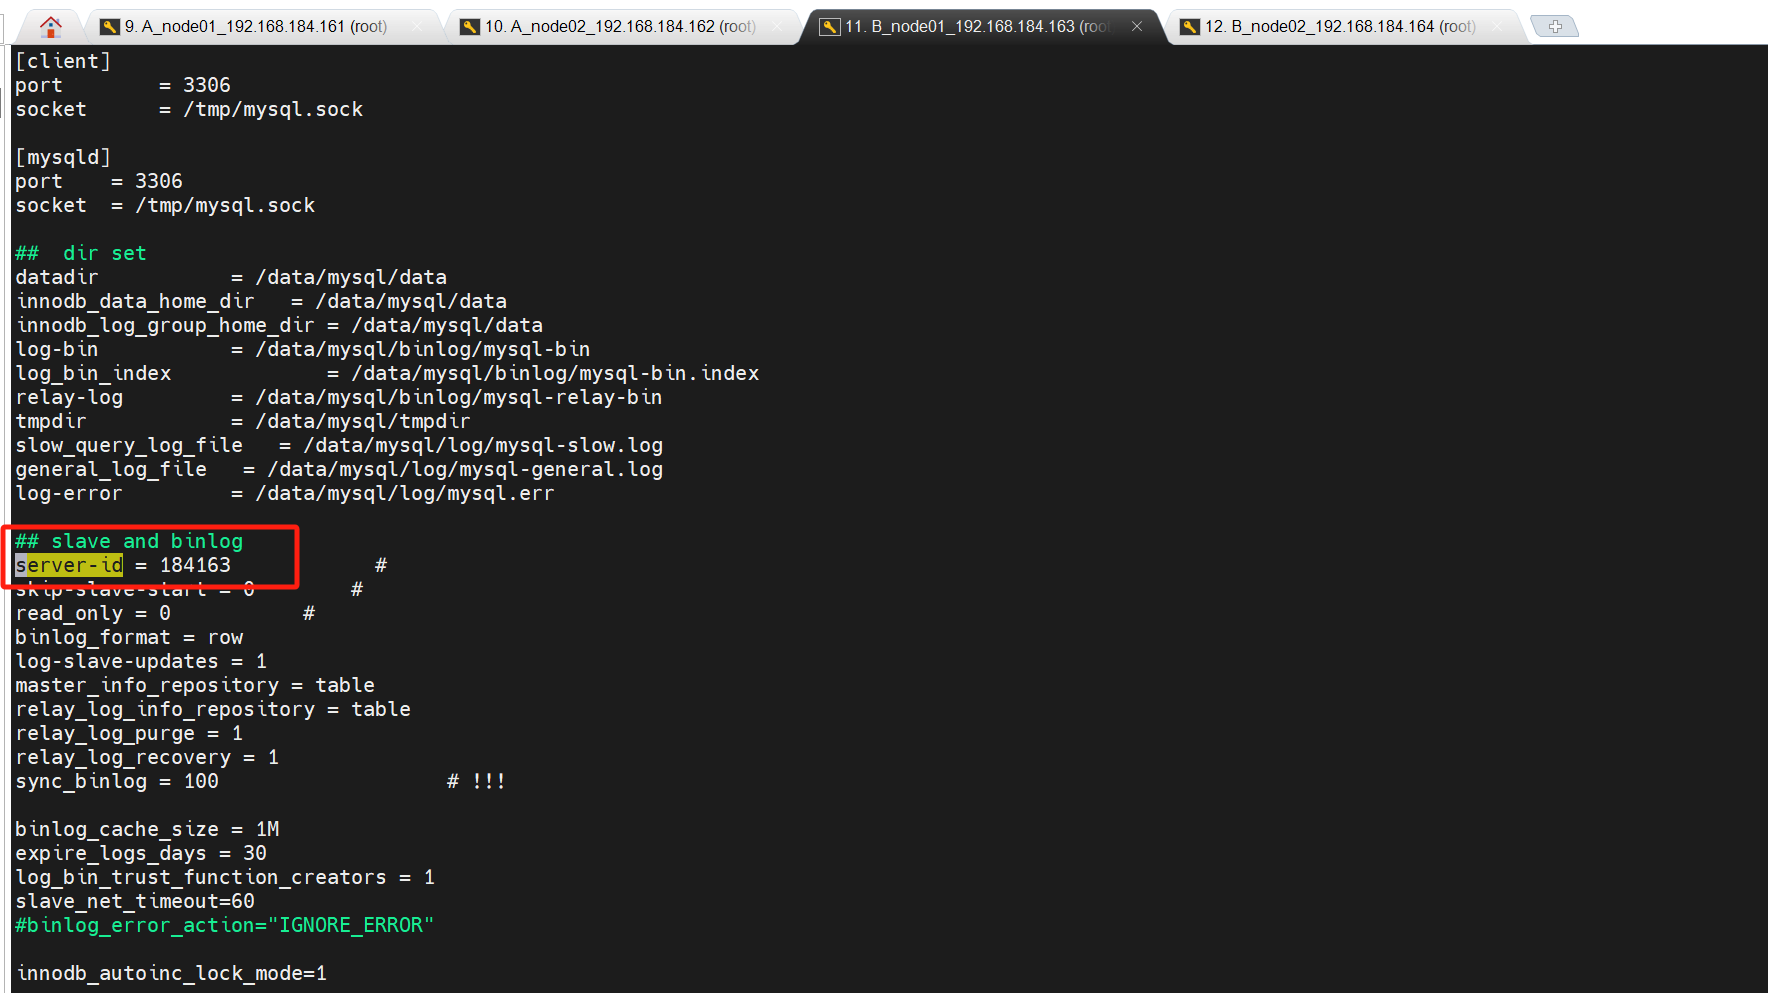Click the home icon tab
1768x993 pixels.
[51, 26]
